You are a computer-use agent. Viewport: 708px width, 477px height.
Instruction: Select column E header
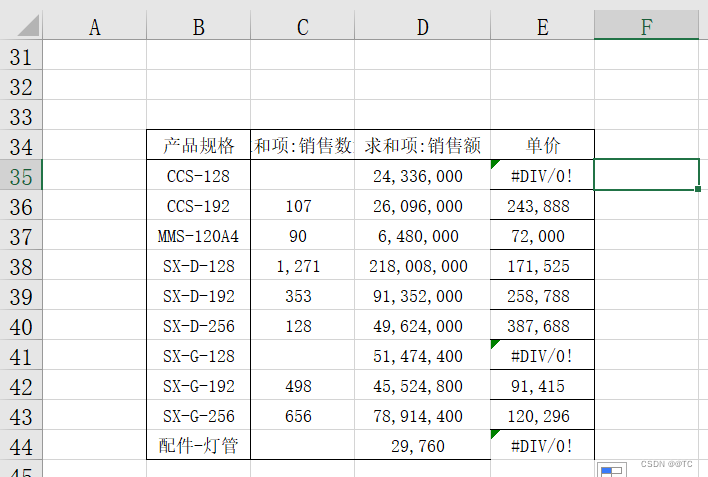[x=543, y=27]
